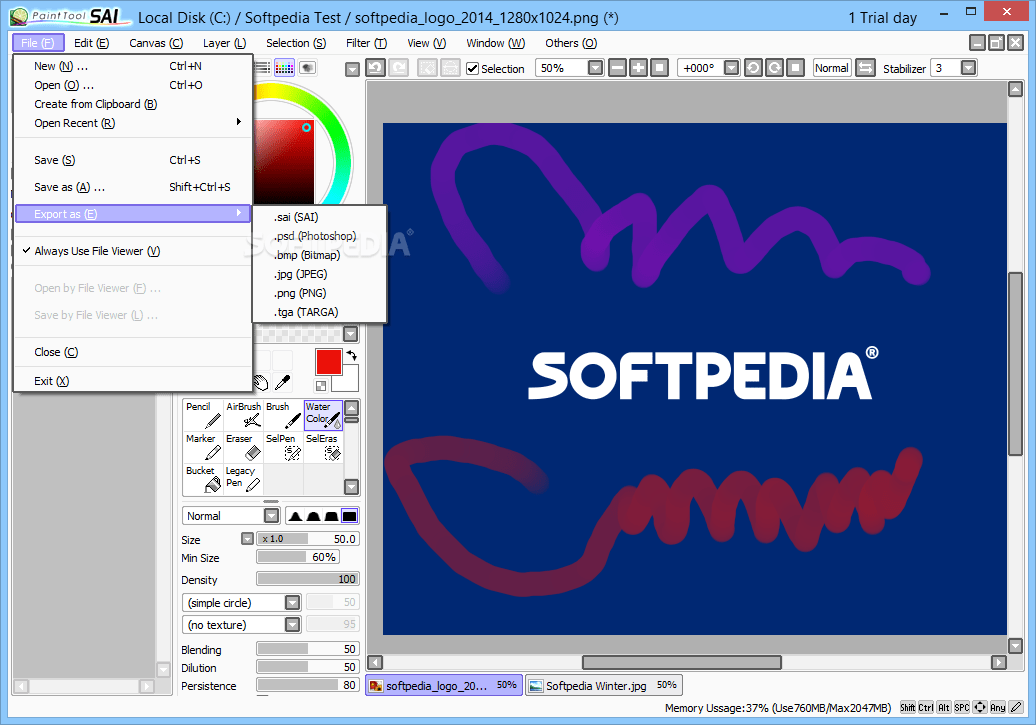Screen dimensions: 1036x725
Task: Show the color swatches panel icon
Action: pyautogui.click(x=284, y=67)
